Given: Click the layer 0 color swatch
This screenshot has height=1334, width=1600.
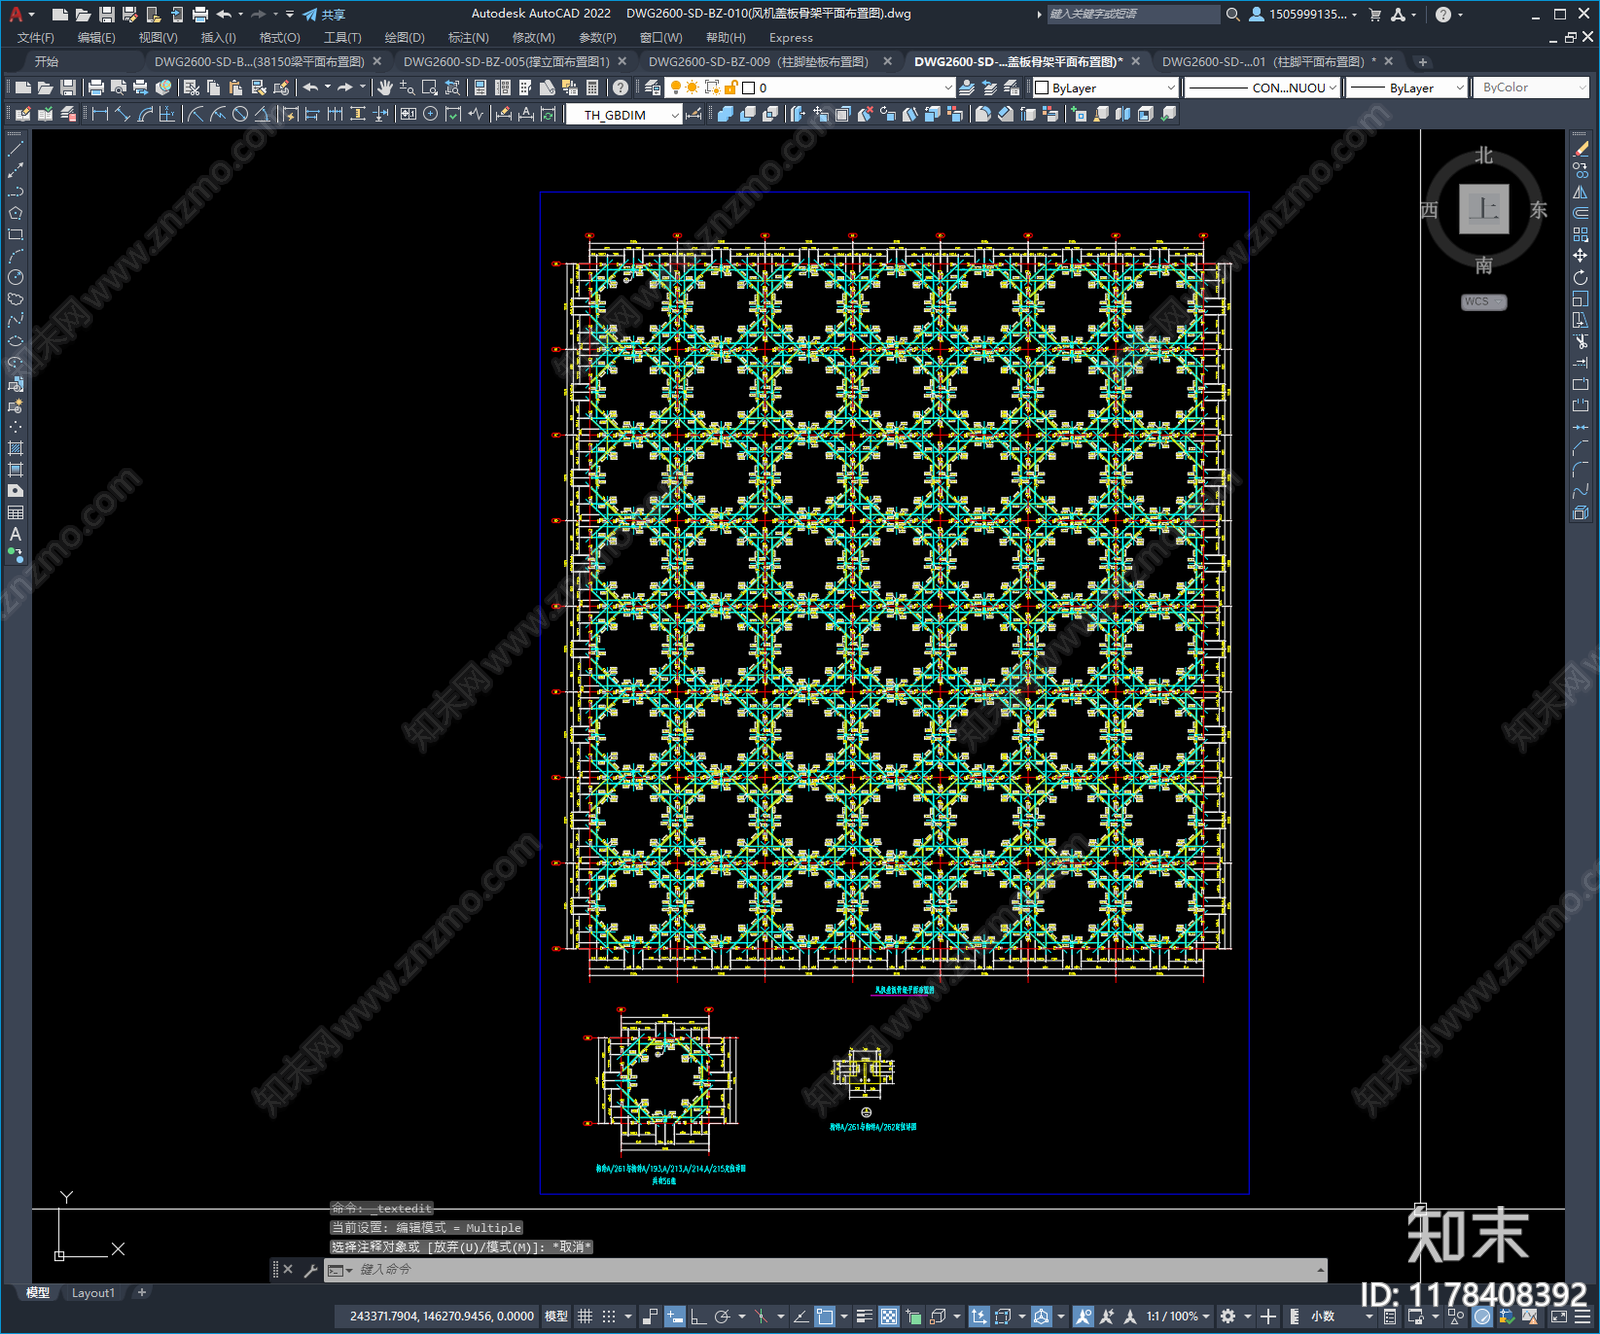Looking at the screenshot, I should tap(748, 88).
